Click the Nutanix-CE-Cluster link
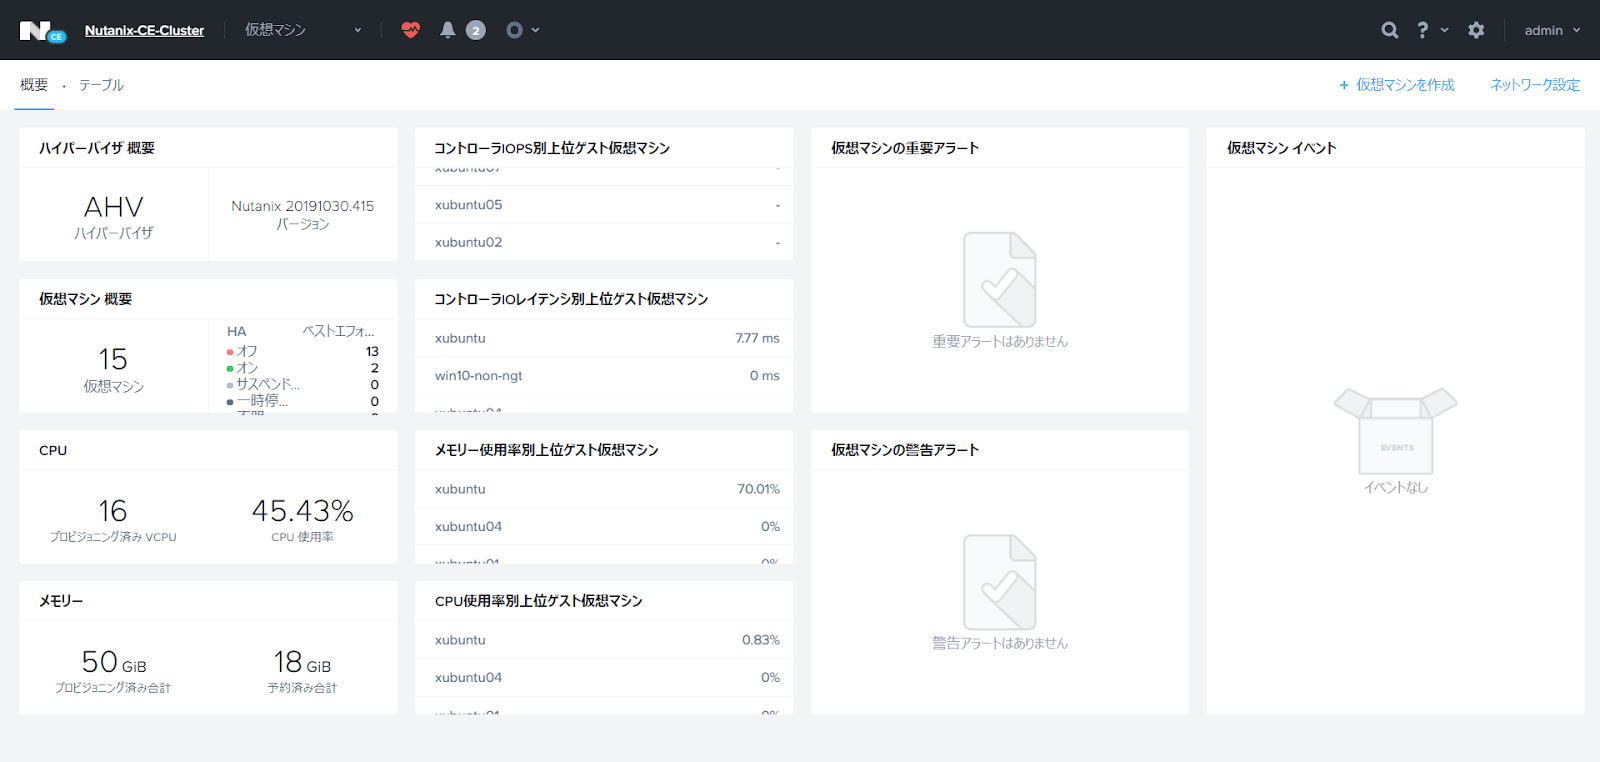This screenshot has width=1600, height=762. [x=144, y=30]
